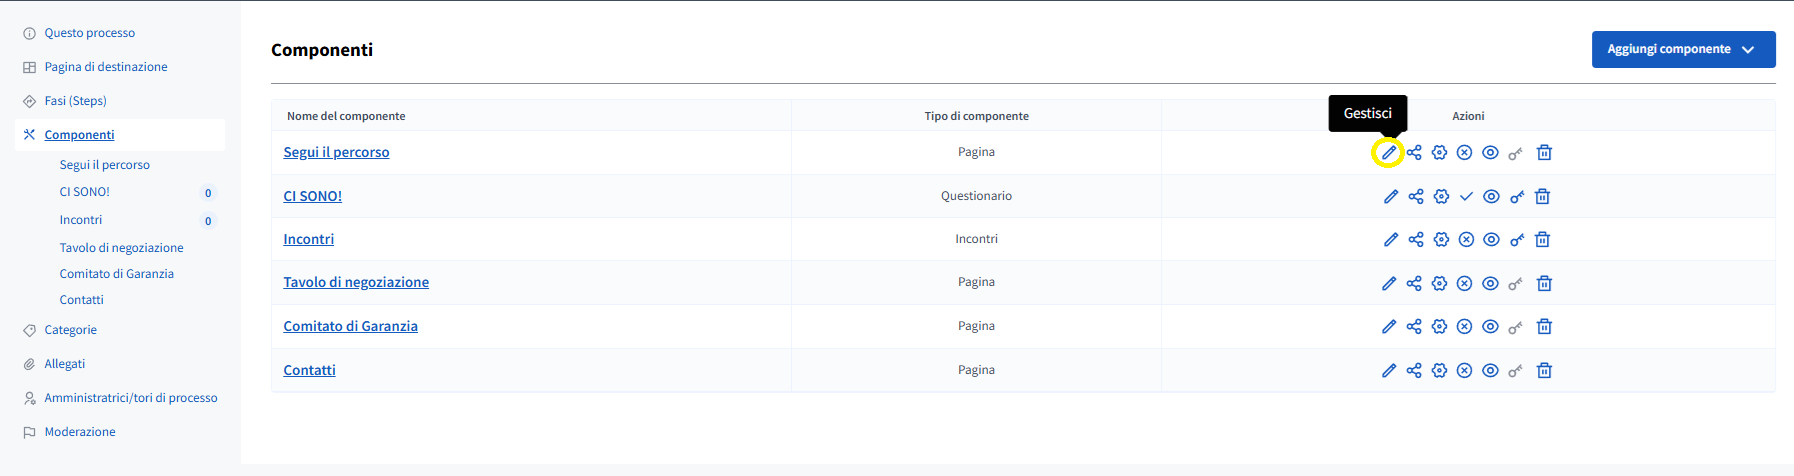Image resolution: width=1794 pixels, height=476 pixels.
Task: Delete Incontri with the trash icon
Action: coord(1542,240)
